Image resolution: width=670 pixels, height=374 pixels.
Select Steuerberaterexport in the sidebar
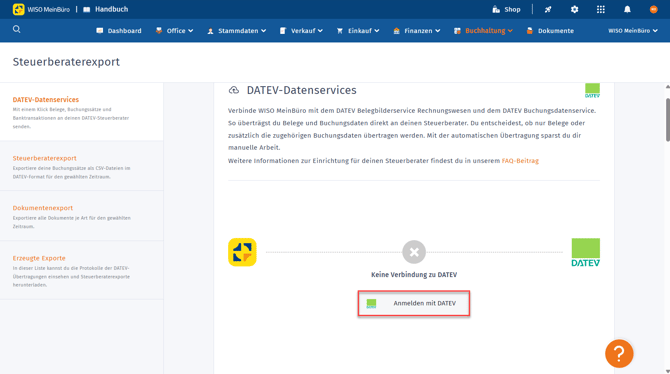(x=44, y=158)
